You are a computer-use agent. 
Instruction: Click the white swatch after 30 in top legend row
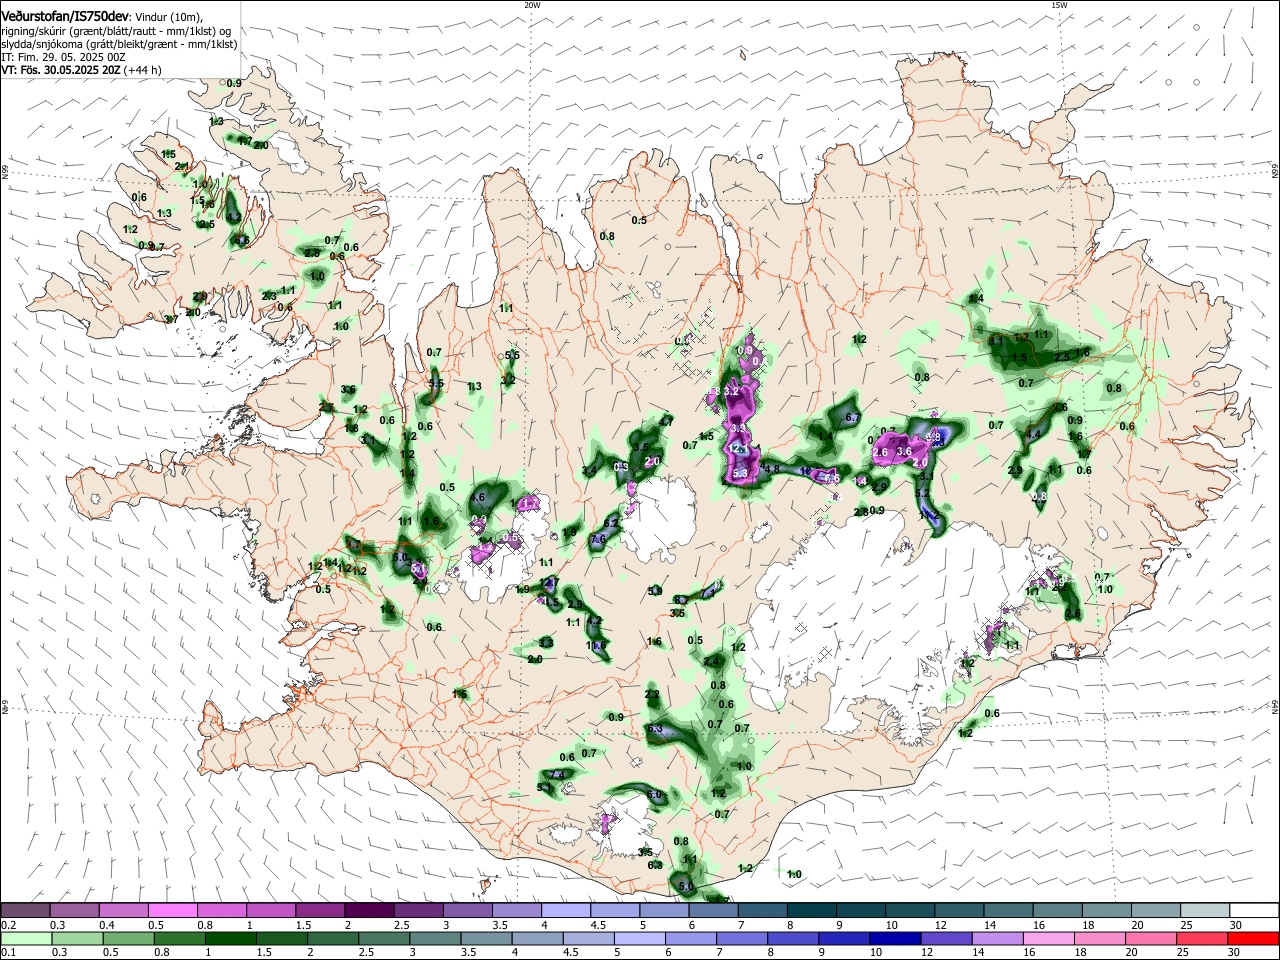1254,911
